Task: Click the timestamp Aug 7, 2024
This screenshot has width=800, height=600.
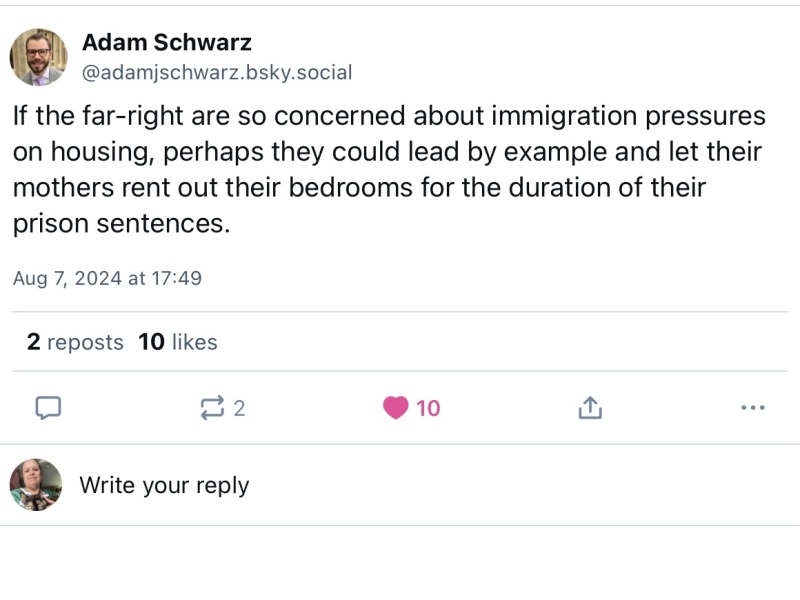Action: pyautogui.click(x=108, y=278)
